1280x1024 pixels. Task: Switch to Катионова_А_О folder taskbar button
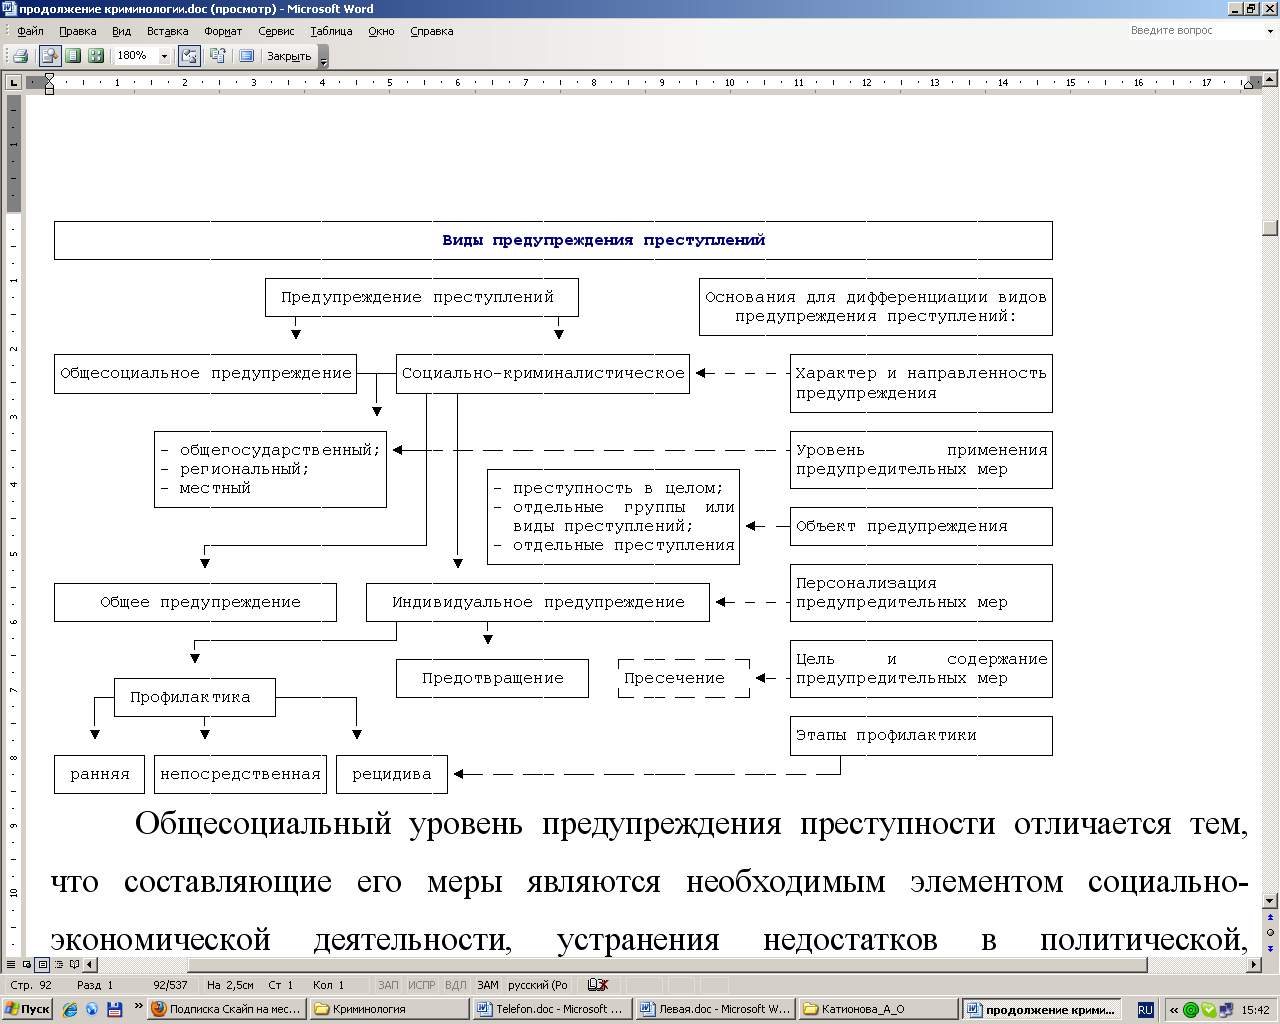tap(878, 1010)
